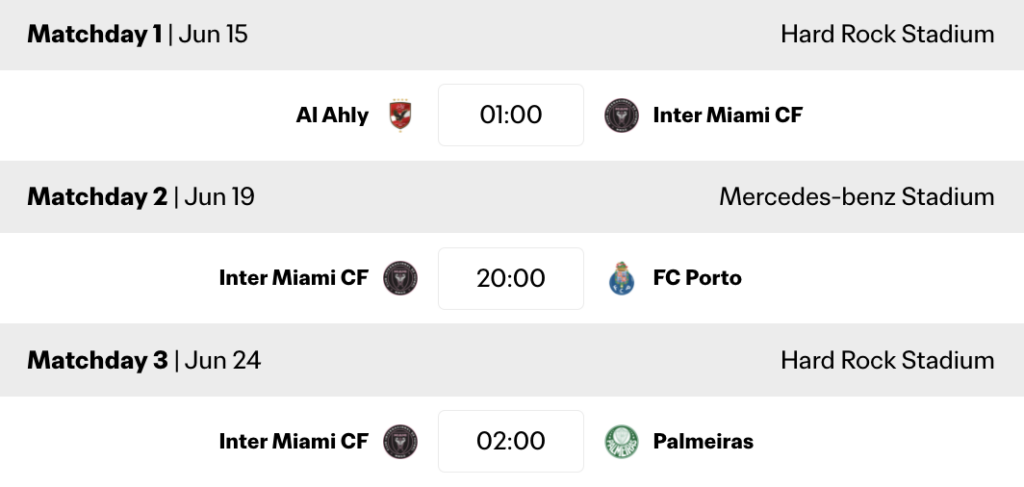This screenshot has height=487, width=1024.
Task: Select the Al Ahly team name
Action: 332,115
